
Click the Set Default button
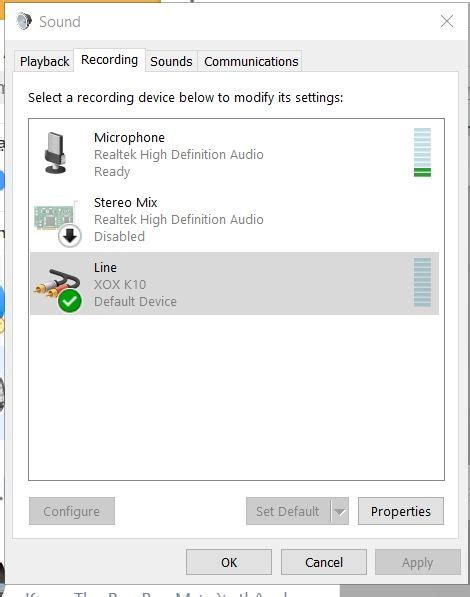[288, 511]
